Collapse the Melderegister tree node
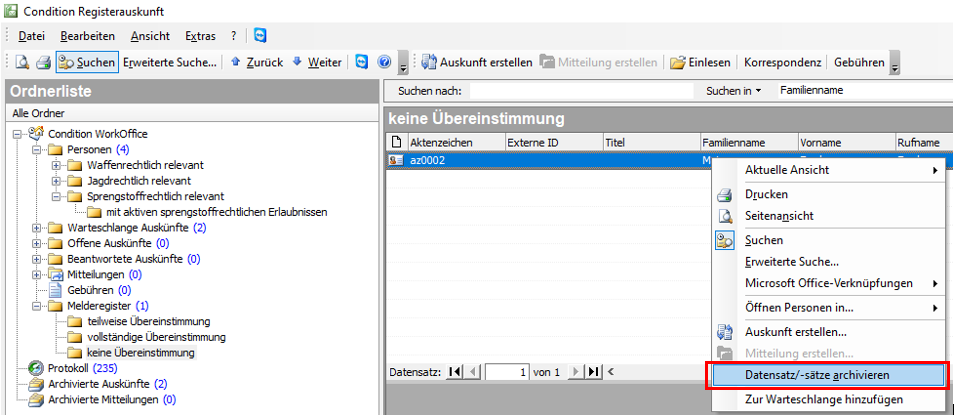The height and width of the screenshot is (415, 957). click(x=38, y=305)
